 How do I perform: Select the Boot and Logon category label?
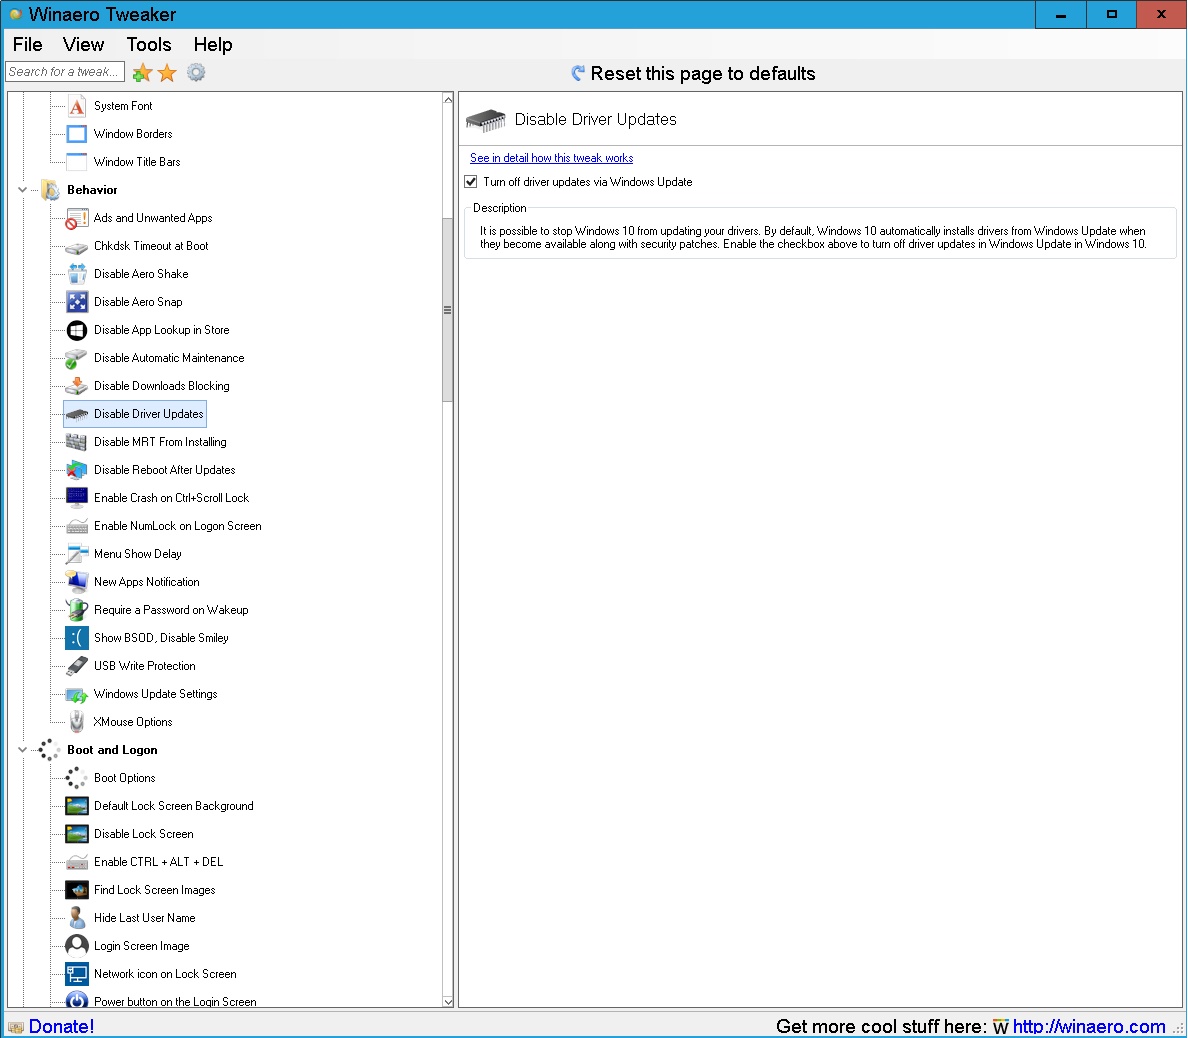click(112, 750)
